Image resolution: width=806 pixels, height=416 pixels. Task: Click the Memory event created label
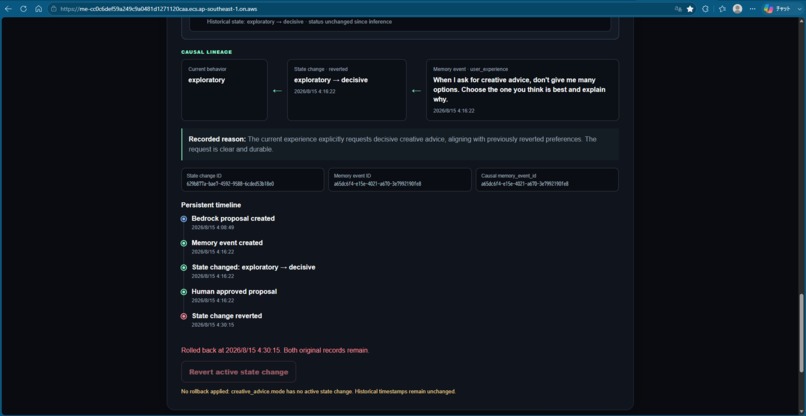tap(227, 243)
